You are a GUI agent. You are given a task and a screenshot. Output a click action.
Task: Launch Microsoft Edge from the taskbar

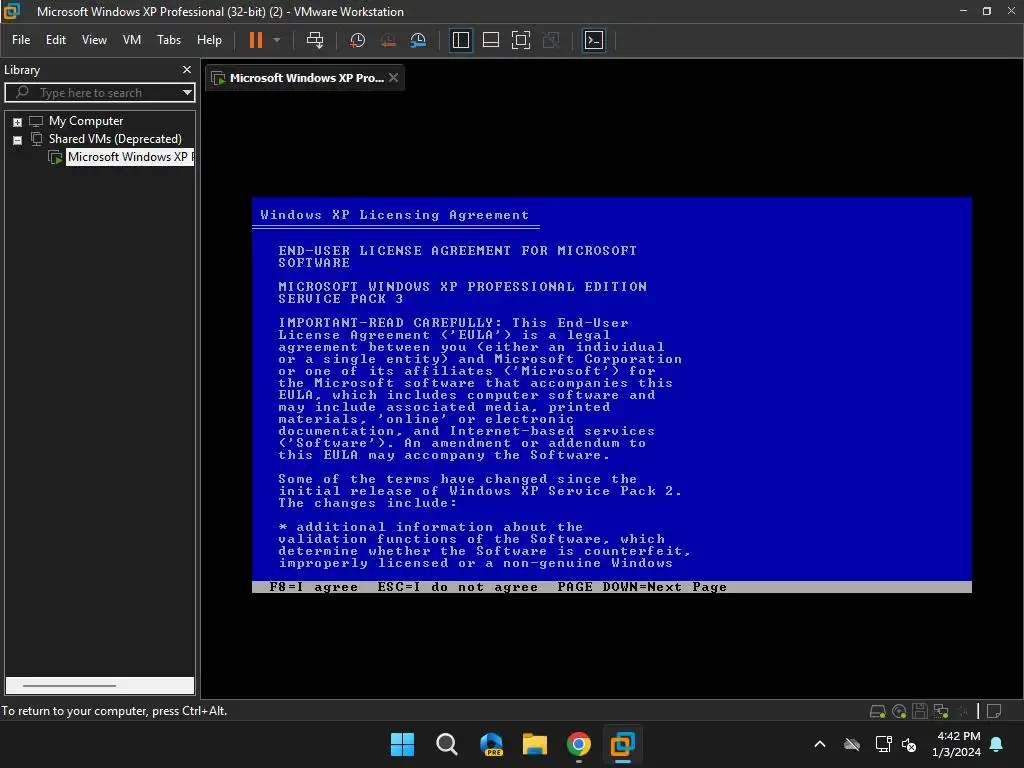point(491,744)
